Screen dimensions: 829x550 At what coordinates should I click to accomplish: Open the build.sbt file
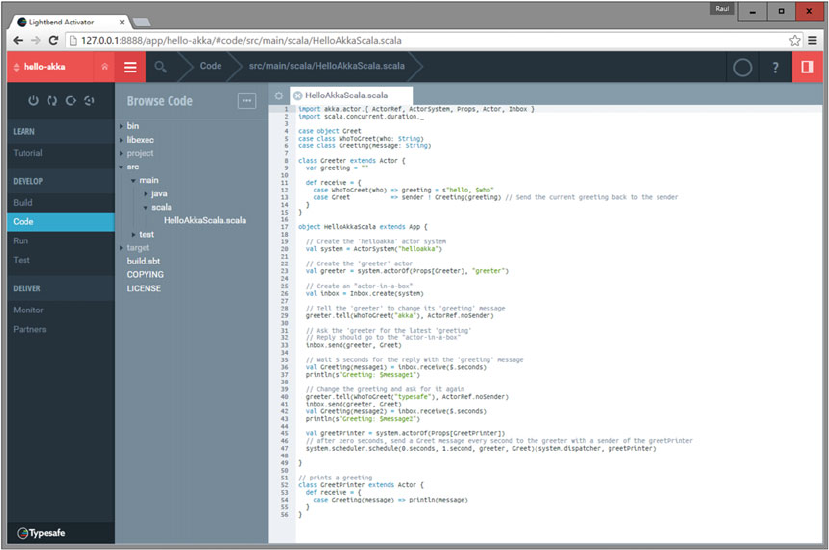point(143,261)
